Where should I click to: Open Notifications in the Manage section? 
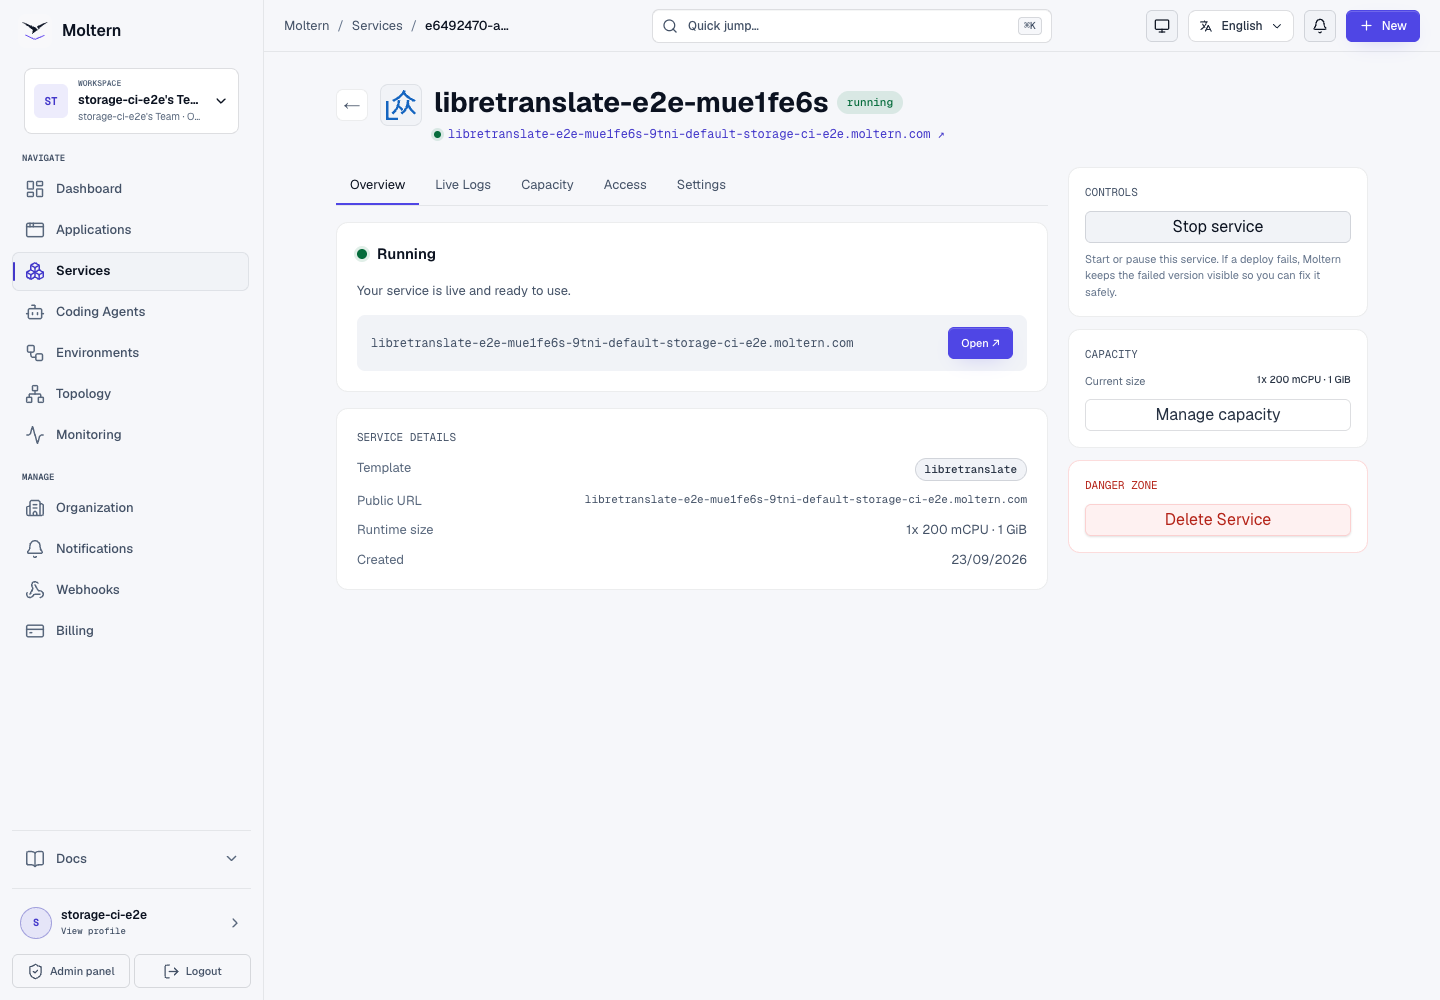(130, 549)
